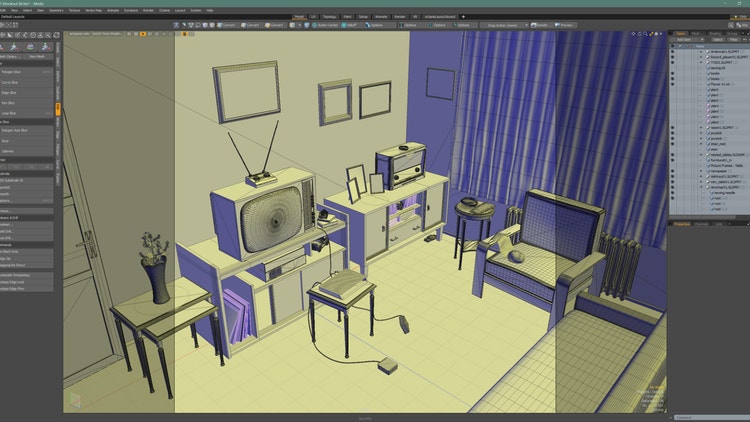The height and width of the screenshot is (422, 750).
Task: Switch to the UV layout tab
Action: (313, 17)
